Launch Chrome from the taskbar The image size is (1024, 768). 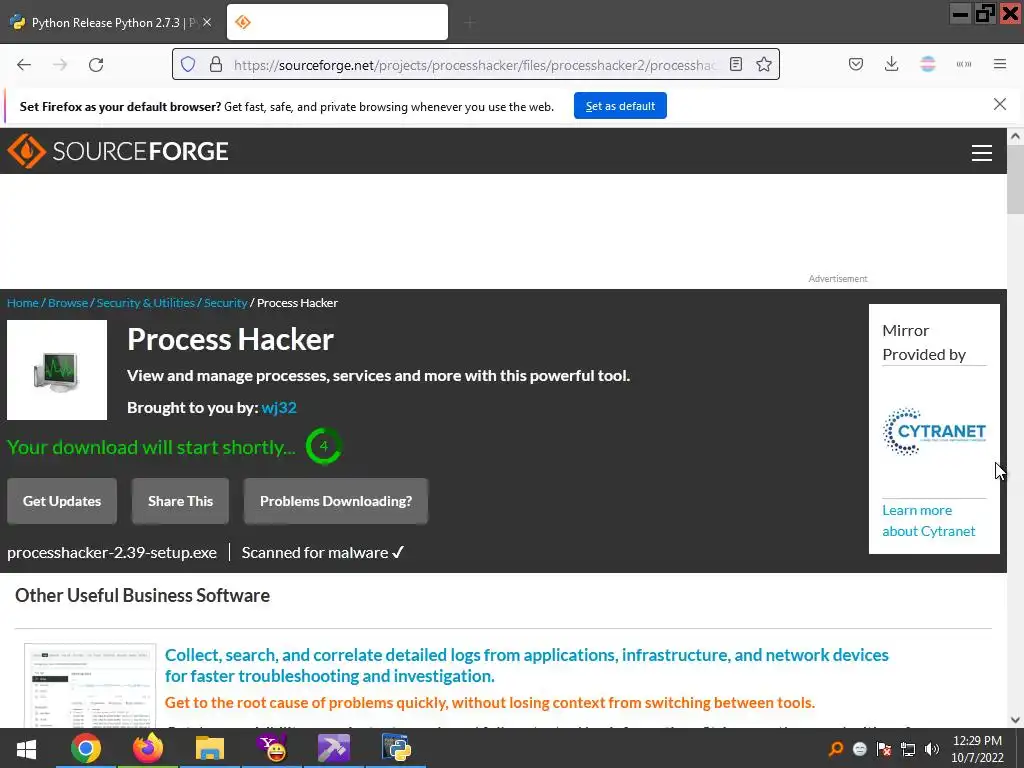[86, 748]
